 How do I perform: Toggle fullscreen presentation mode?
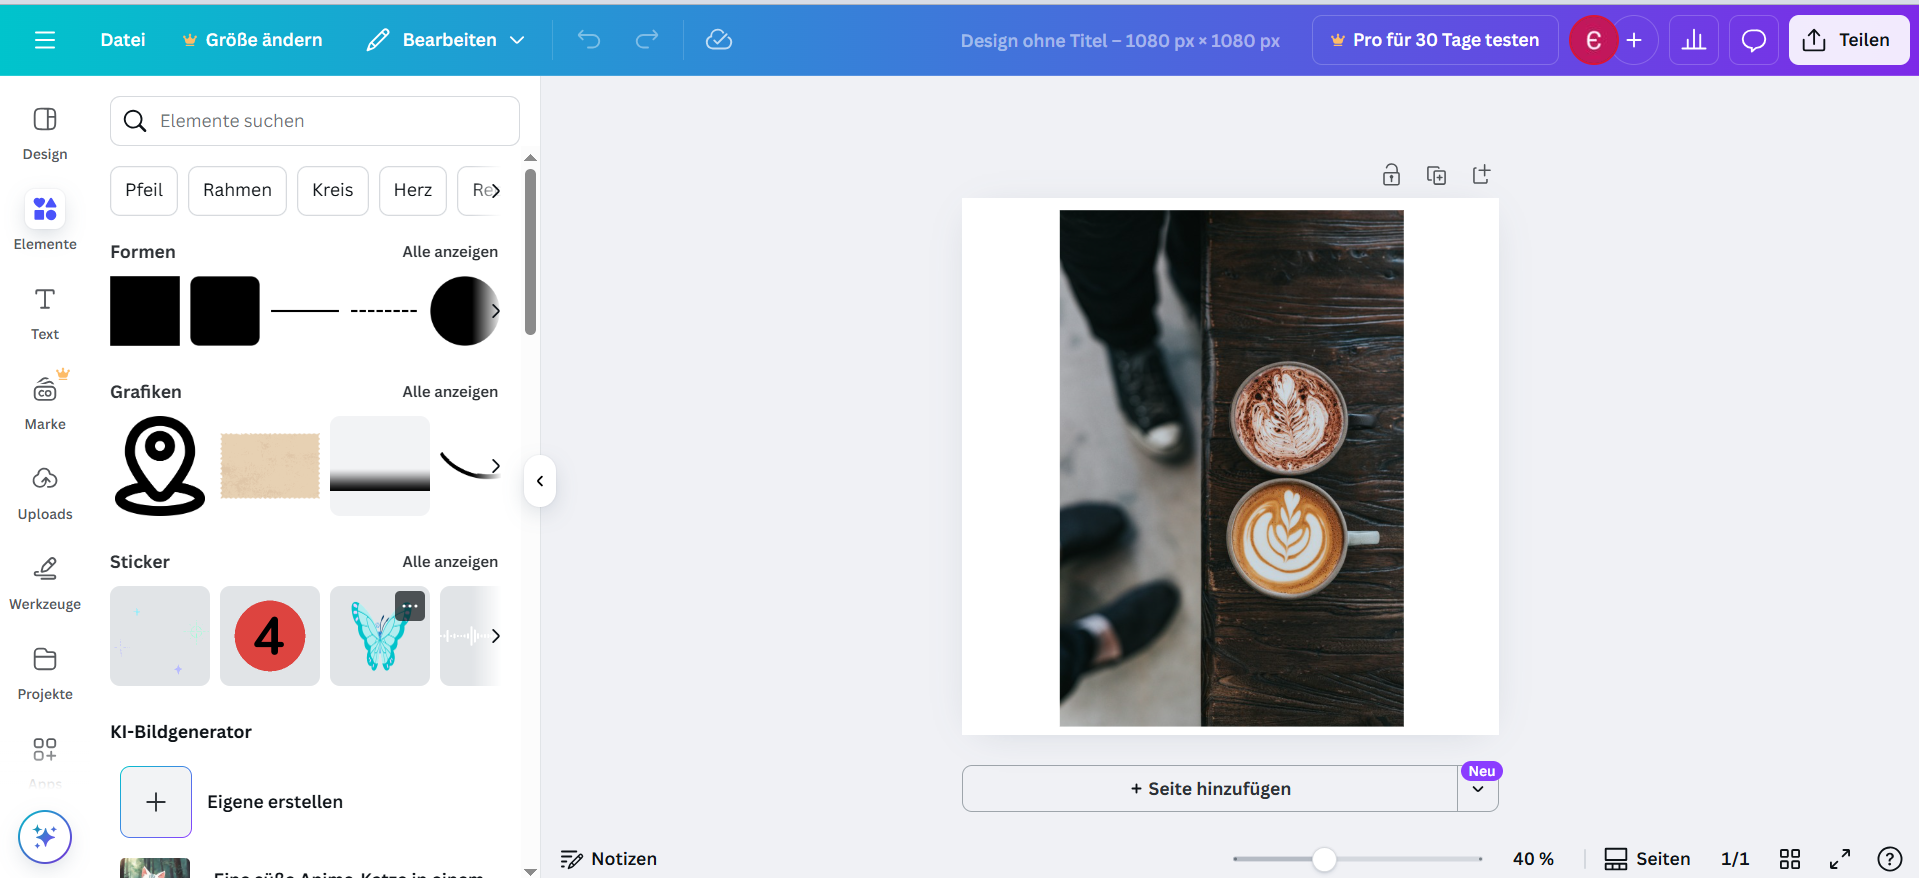[x=1839, y=859]
